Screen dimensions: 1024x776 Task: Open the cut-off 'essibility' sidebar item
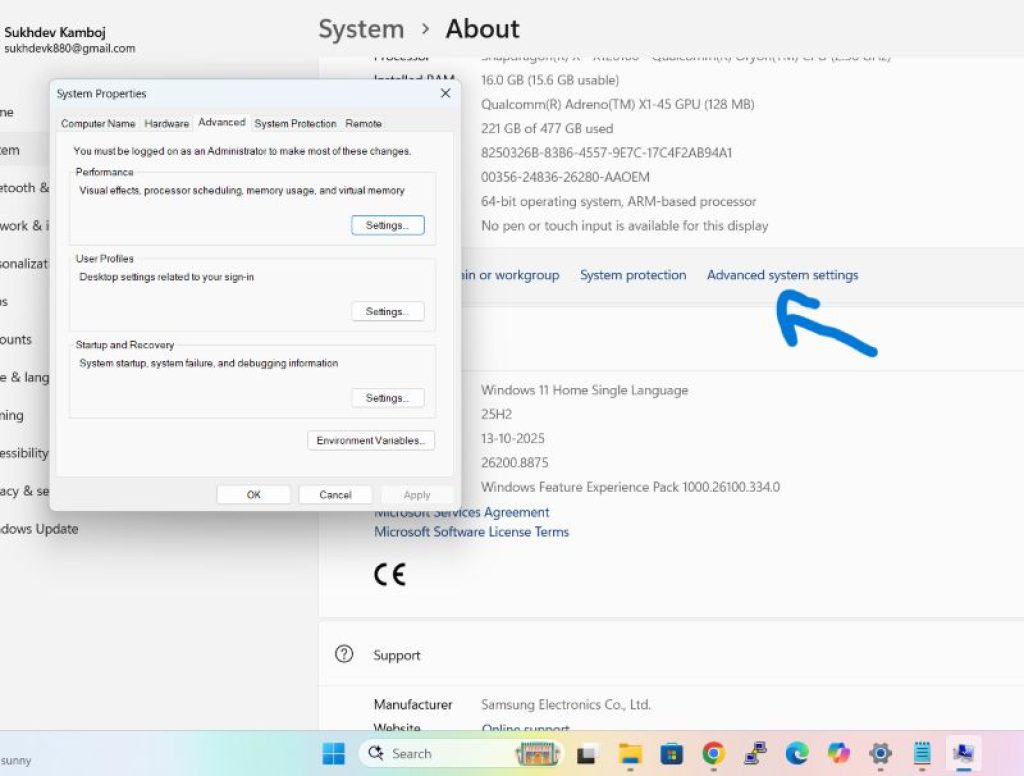click(24, 453)
